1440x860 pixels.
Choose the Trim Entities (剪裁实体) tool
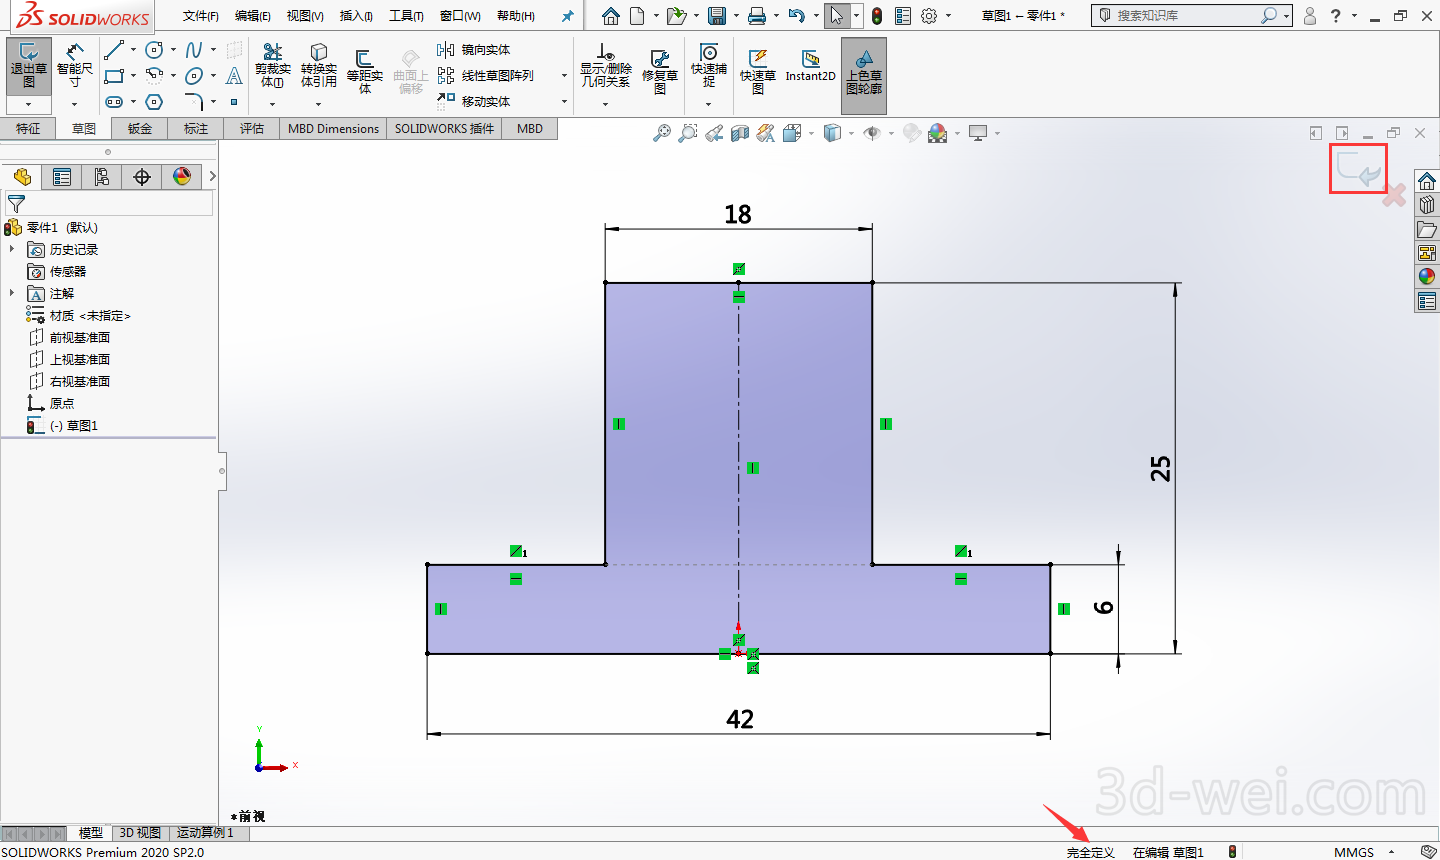(272, 65)
